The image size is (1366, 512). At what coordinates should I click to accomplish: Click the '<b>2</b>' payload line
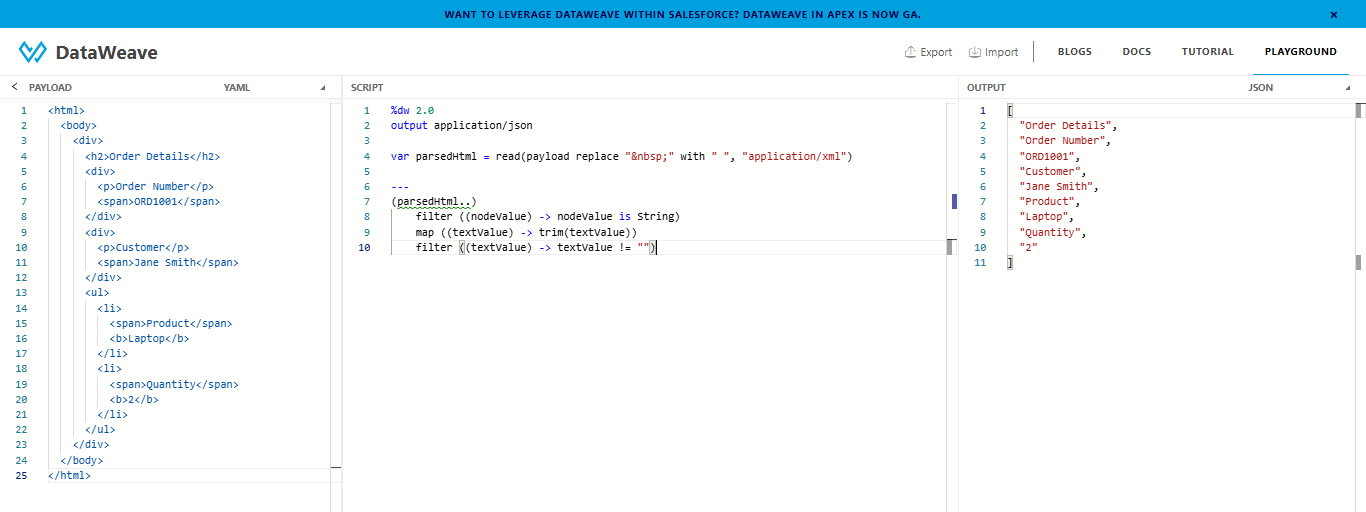click(x=134, y=399)
